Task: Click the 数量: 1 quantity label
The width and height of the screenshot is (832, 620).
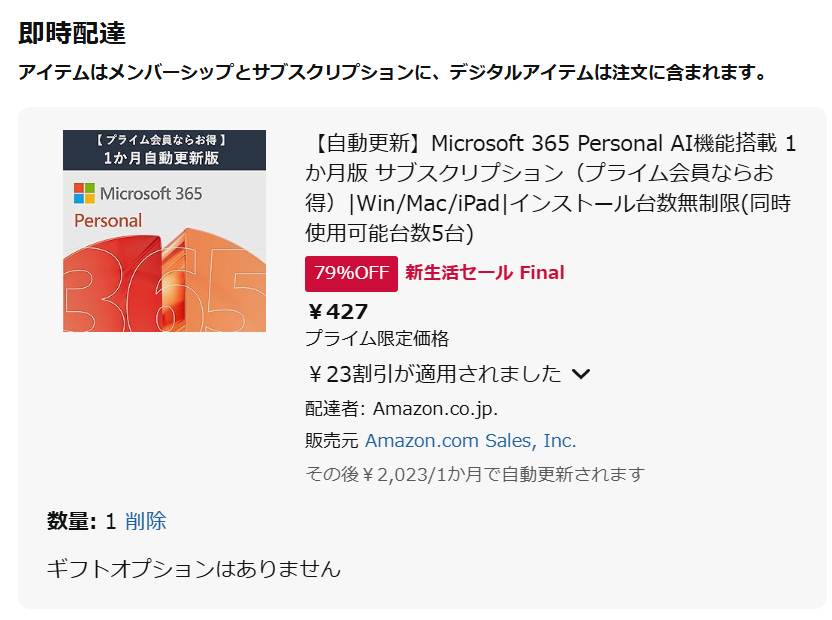Action: 82,521
